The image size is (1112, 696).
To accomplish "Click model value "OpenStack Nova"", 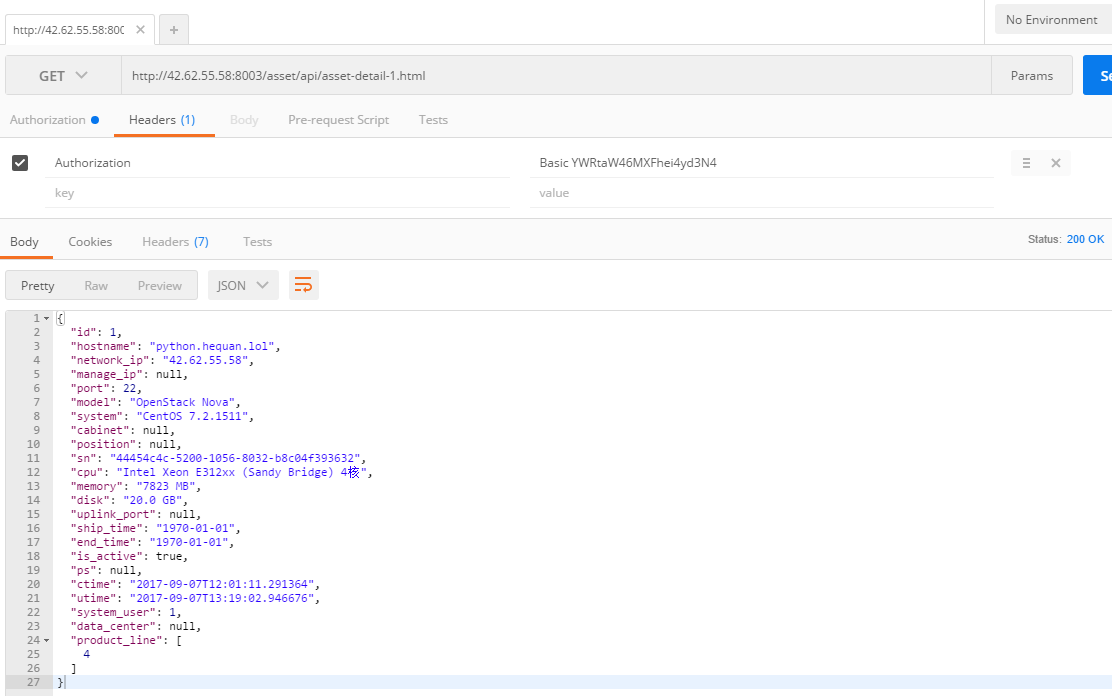I will (182, 402).
